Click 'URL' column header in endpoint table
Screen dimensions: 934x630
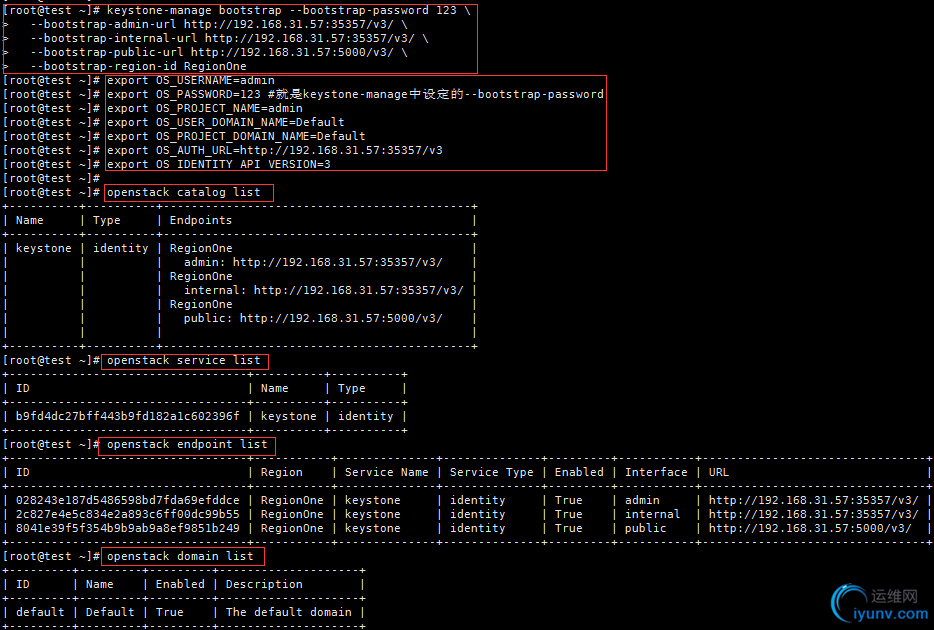pyautogui.click(x=719, y=472)
